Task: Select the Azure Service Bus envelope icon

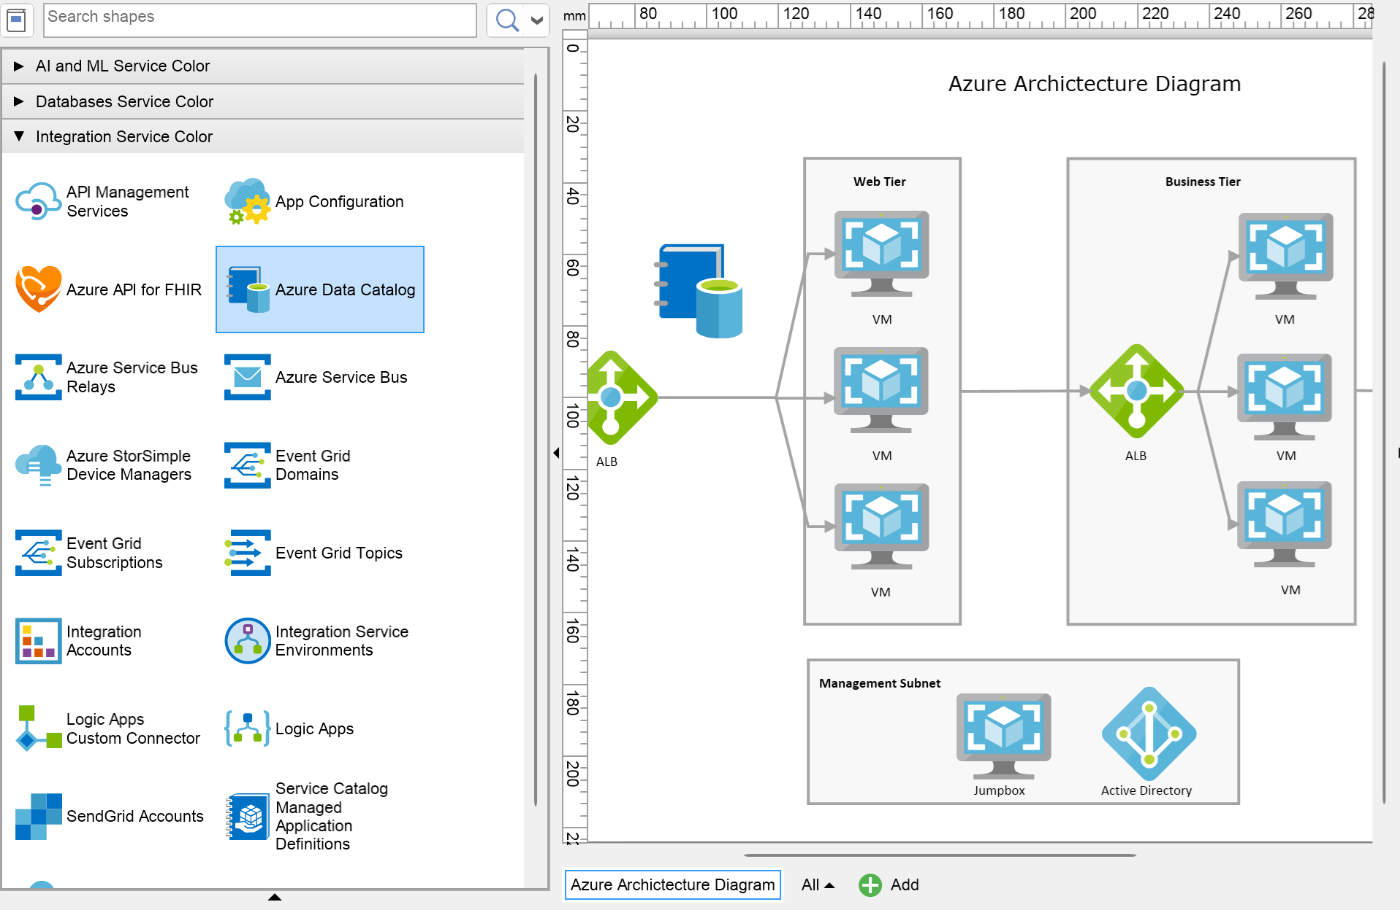Action: (248, 377)
